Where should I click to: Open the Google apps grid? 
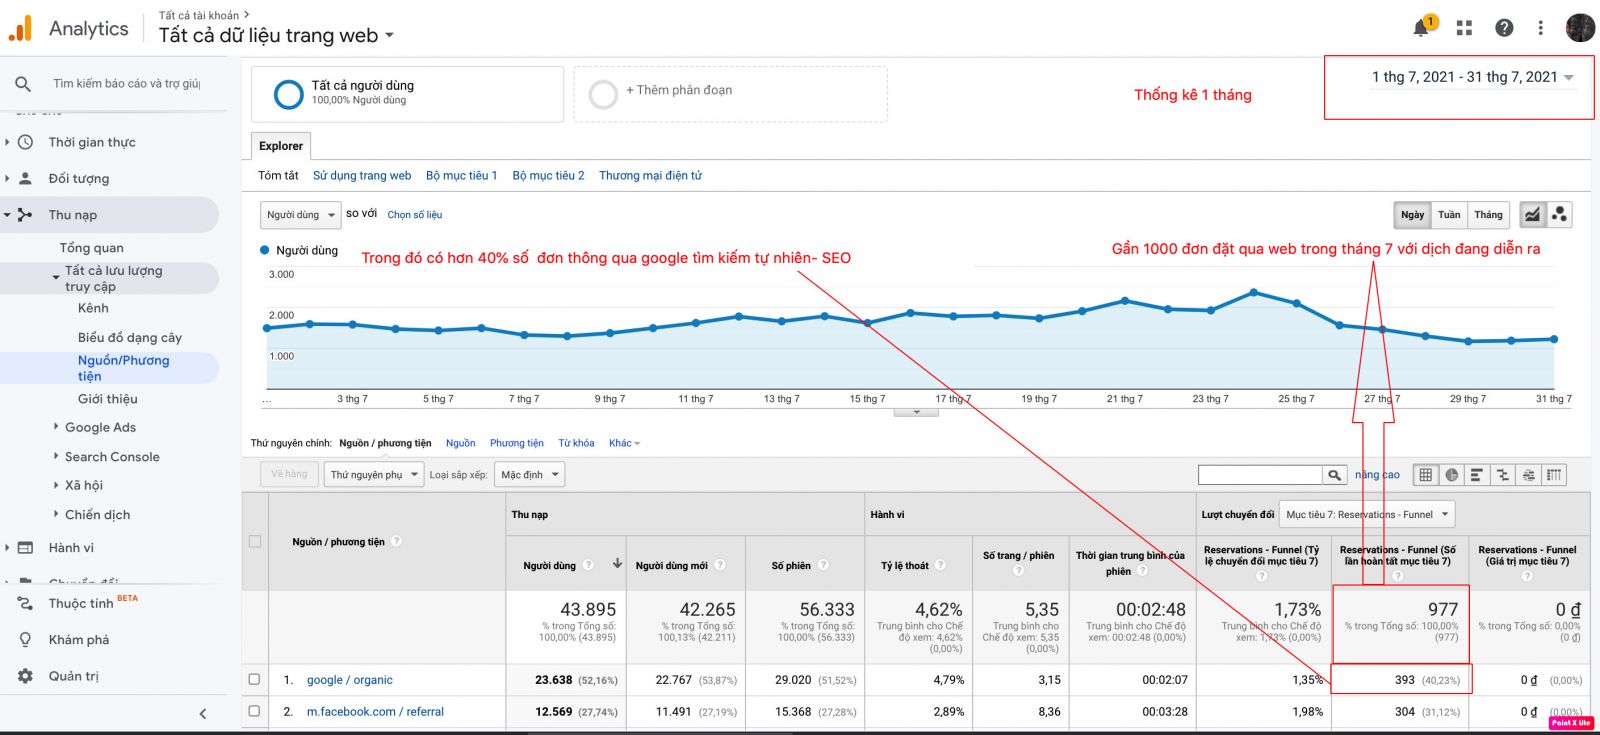[1464, 28]
